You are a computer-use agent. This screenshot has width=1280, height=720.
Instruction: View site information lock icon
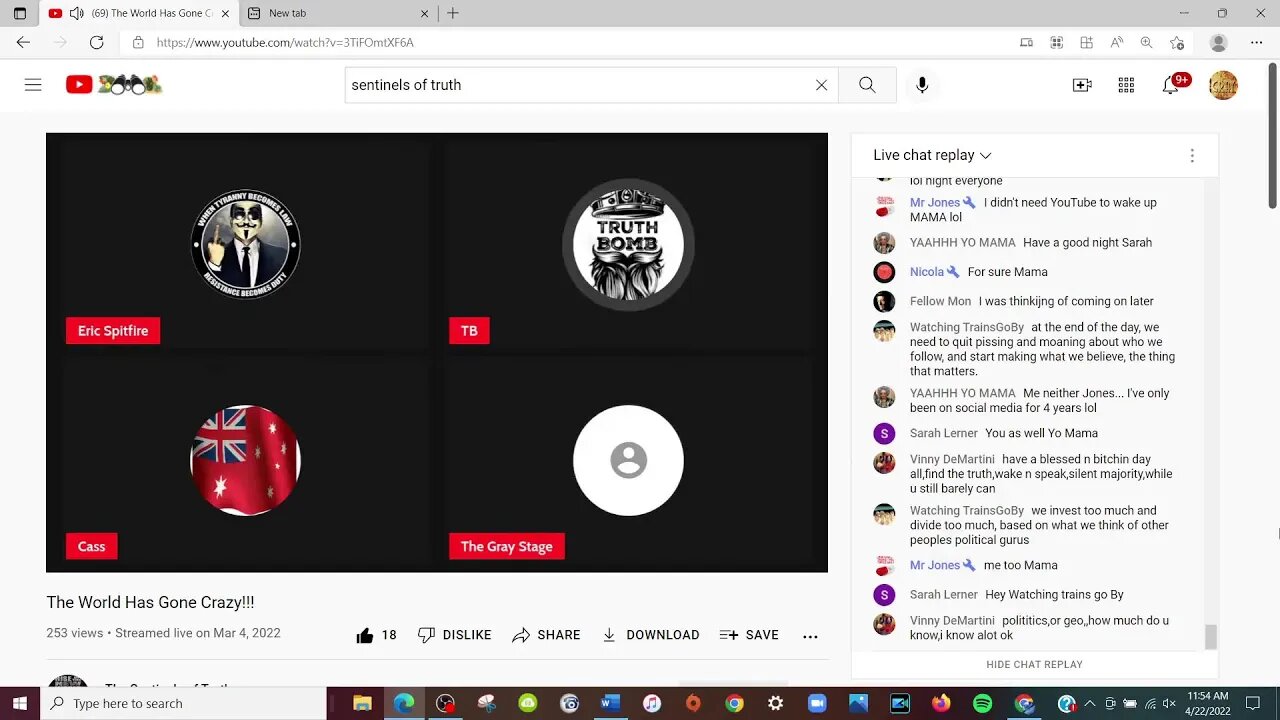click(x=138, y=42)
